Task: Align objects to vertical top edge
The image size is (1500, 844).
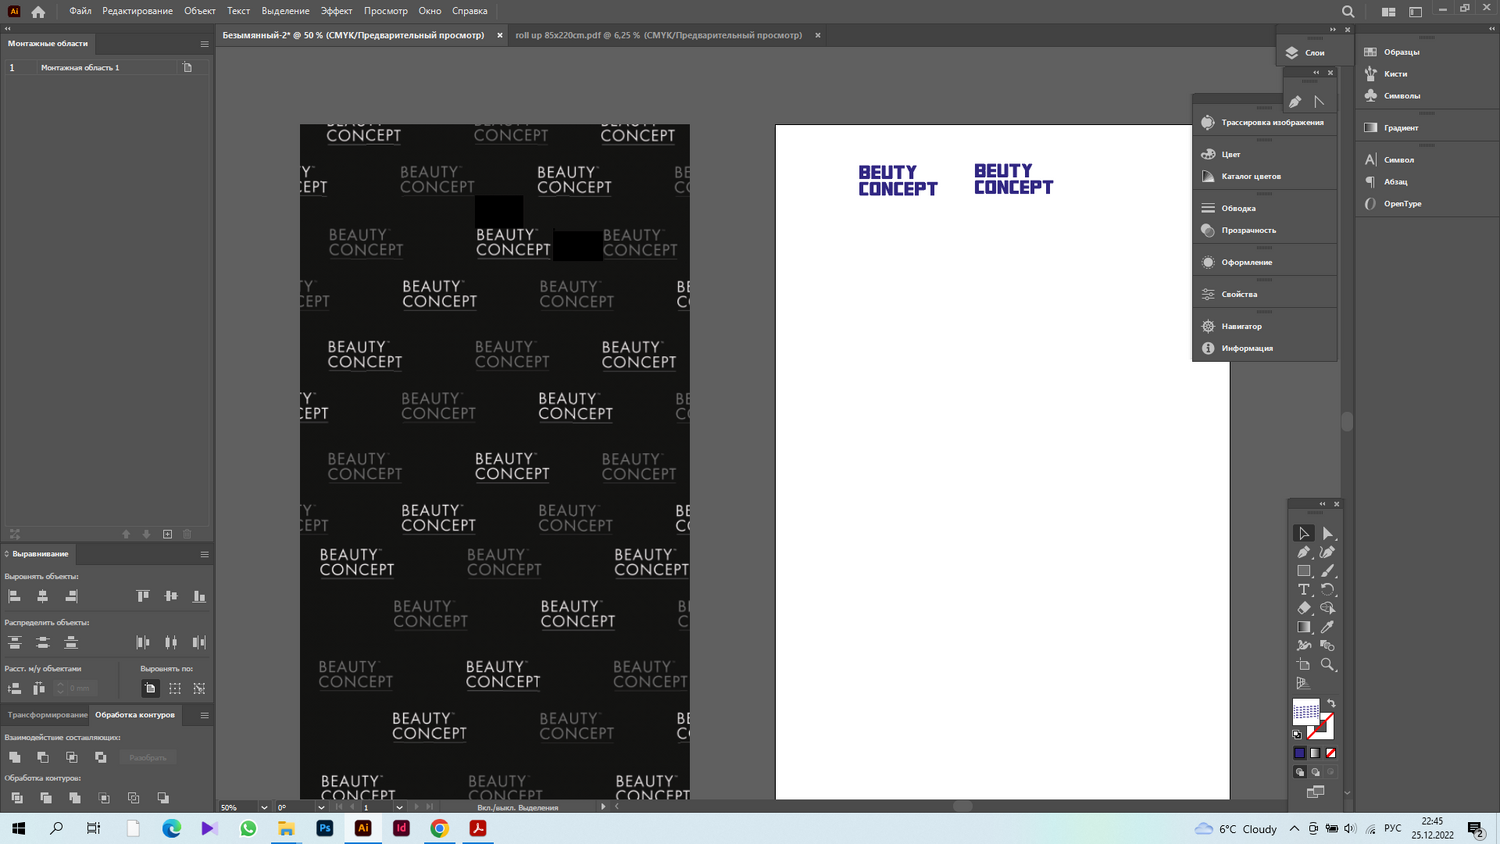Action: coord(143,596)
